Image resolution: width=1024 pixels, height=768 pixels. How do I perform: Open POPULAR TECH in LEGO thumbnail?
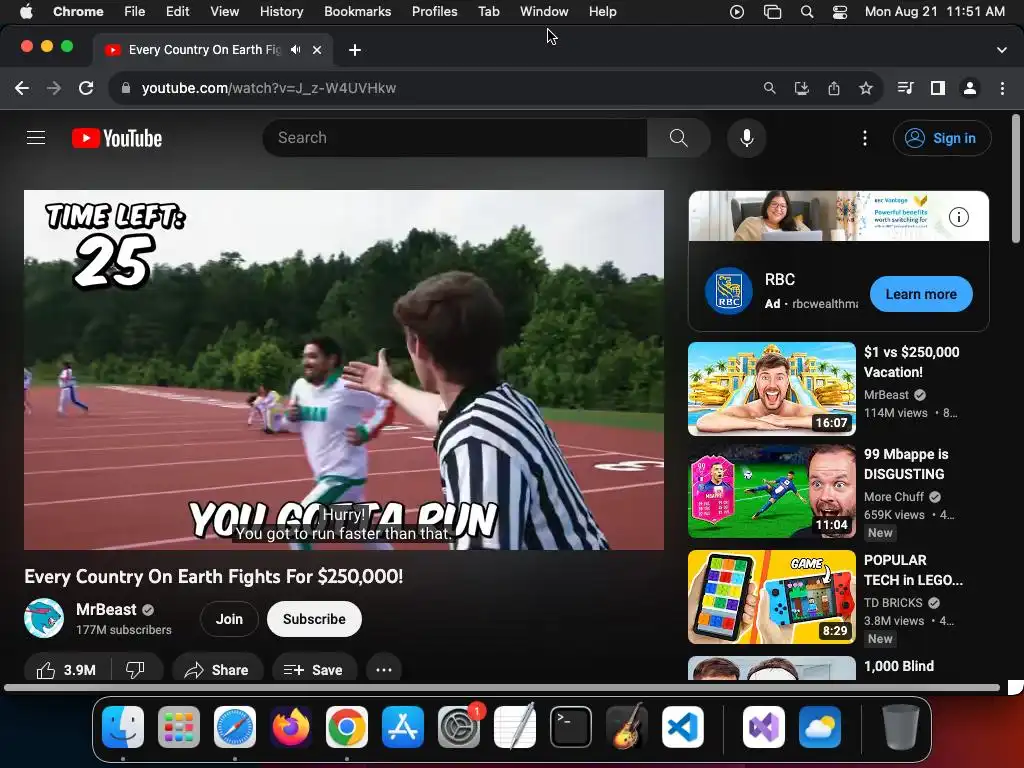[x=772, y=597]
